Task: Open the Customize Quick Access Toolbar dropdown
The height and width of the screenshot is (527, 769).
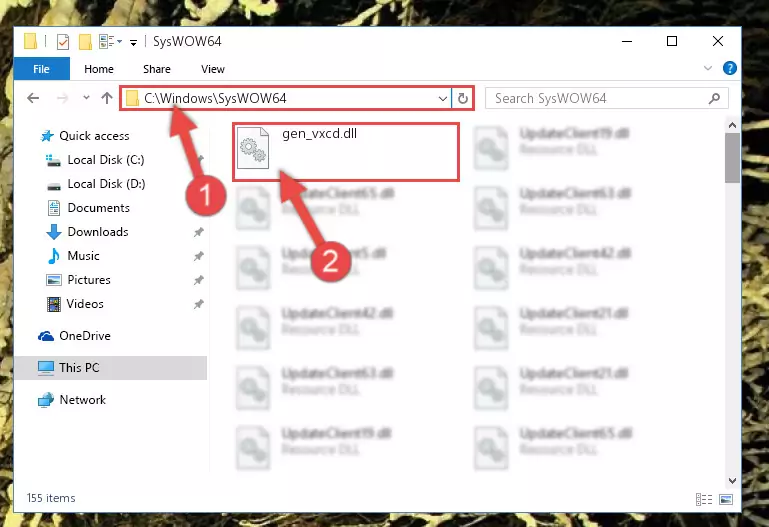Action: point(133,43)
